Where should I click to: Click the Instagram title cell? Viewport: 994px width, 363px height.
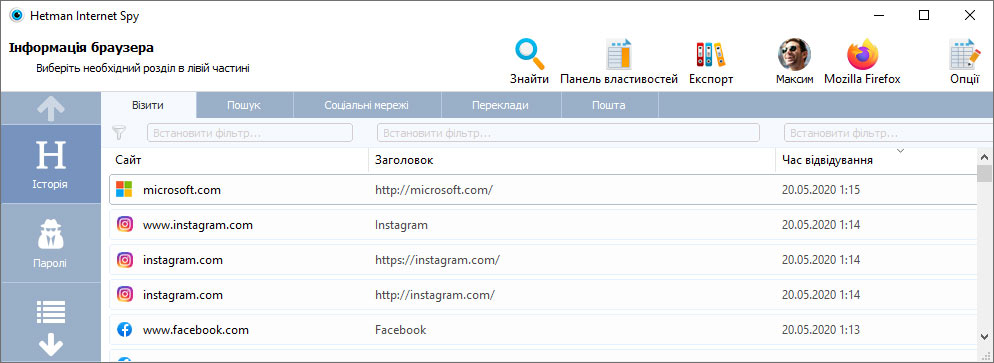coord(401,225)
